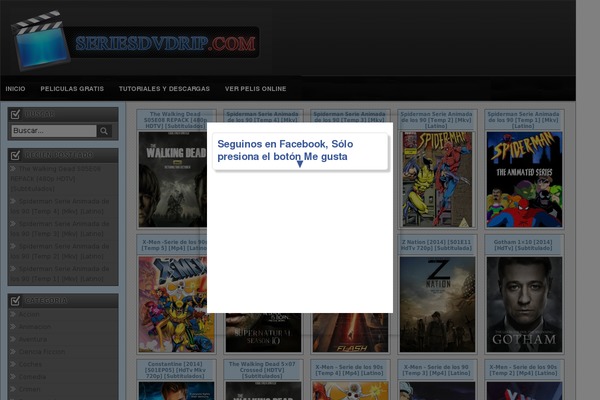600x400 pixels.
Task: Click title Constantine [2014] S01EP05
Action: [x=176, y=370]
